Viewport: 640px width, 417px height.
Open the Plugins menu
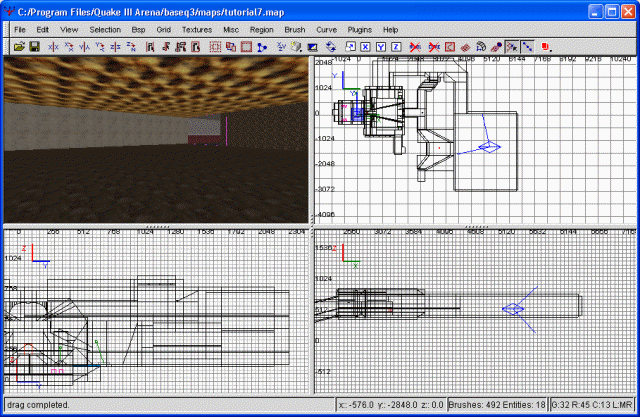click(360, 30)
